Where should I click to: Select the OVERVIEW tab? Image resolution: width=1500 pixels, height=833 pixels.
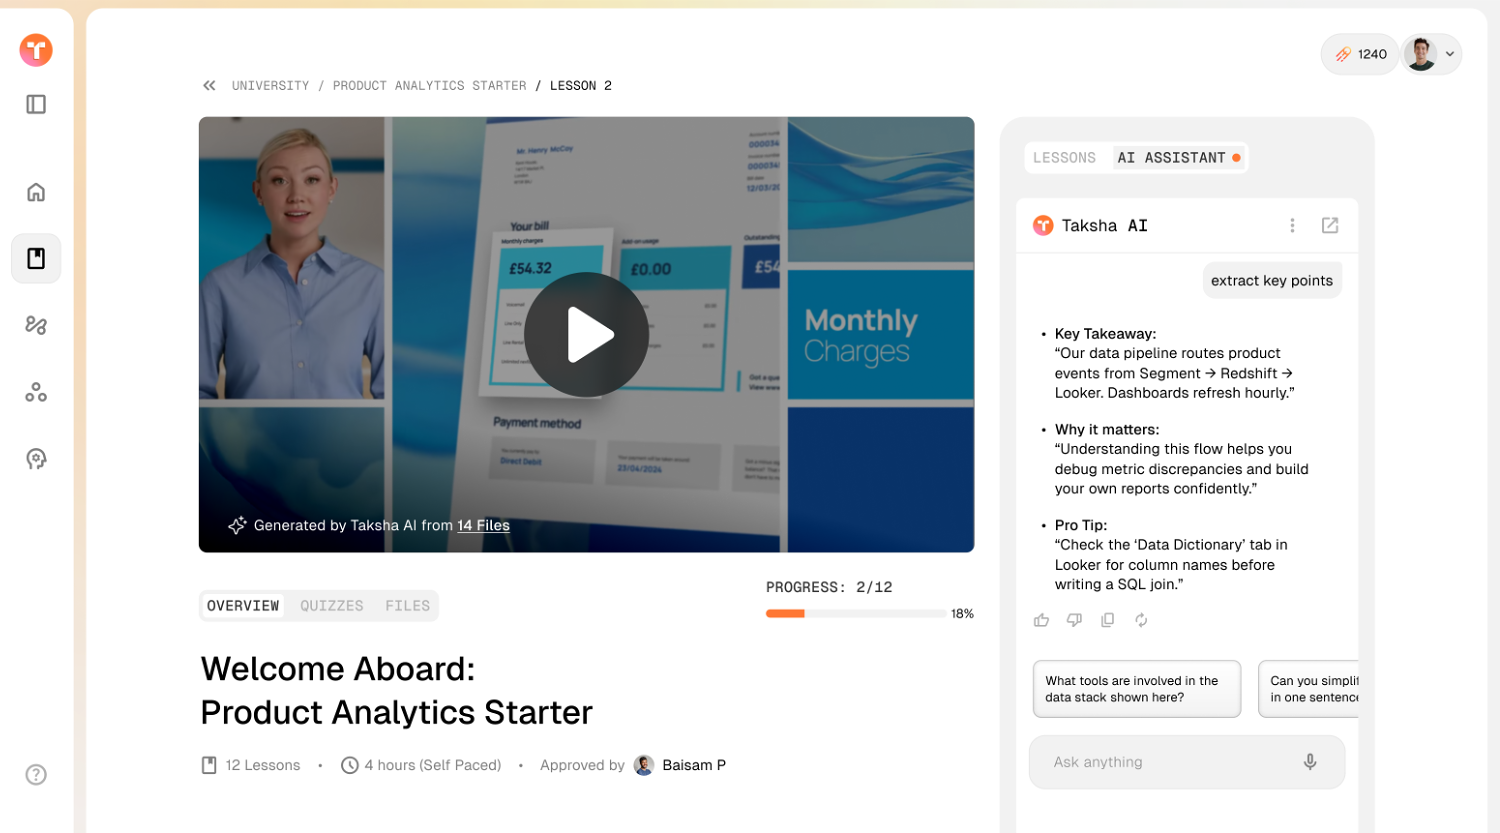point(243,606)
